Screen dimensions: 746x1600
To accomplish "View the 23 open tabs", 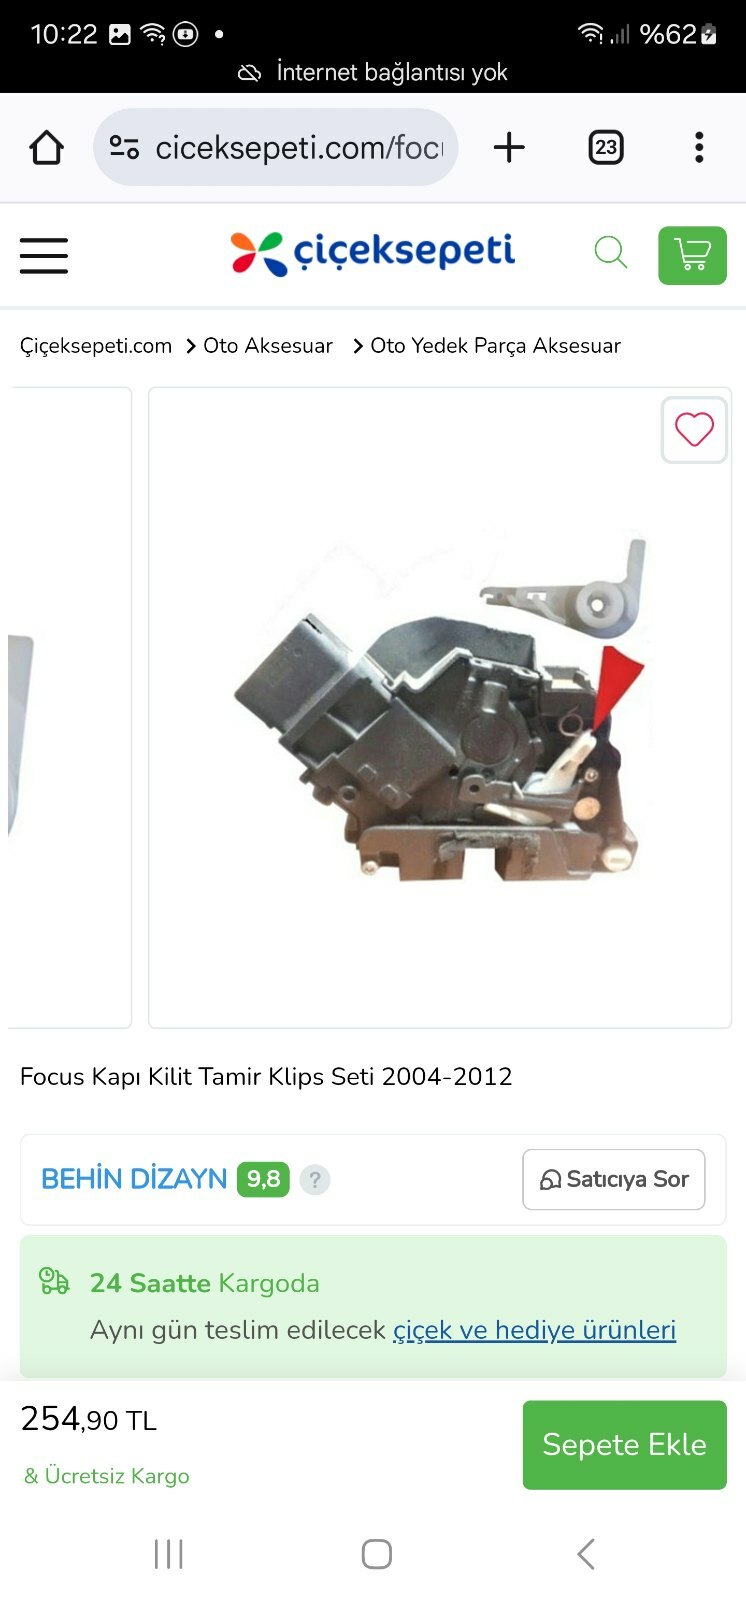I will pos(606,148).
